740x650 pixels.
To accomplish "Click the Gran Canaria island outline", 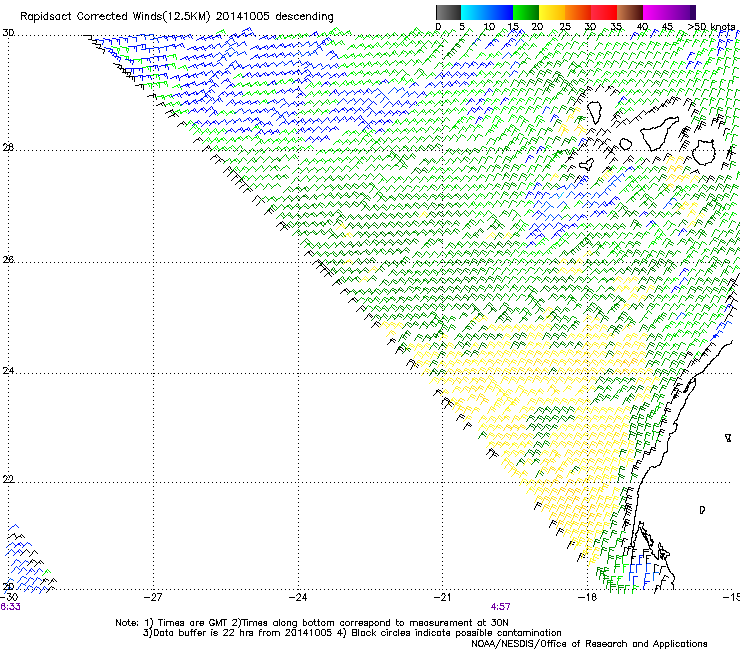I will (703, 152).
